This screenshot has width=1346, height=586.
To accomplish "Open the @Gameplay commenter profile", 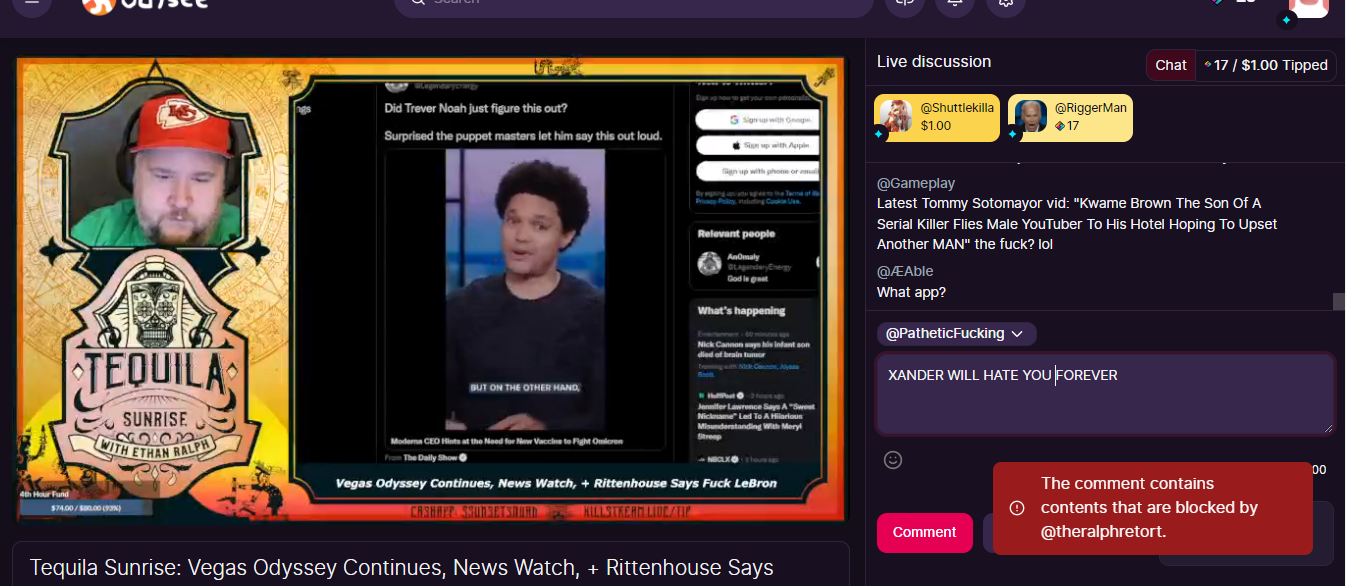I will coord(916,183).
